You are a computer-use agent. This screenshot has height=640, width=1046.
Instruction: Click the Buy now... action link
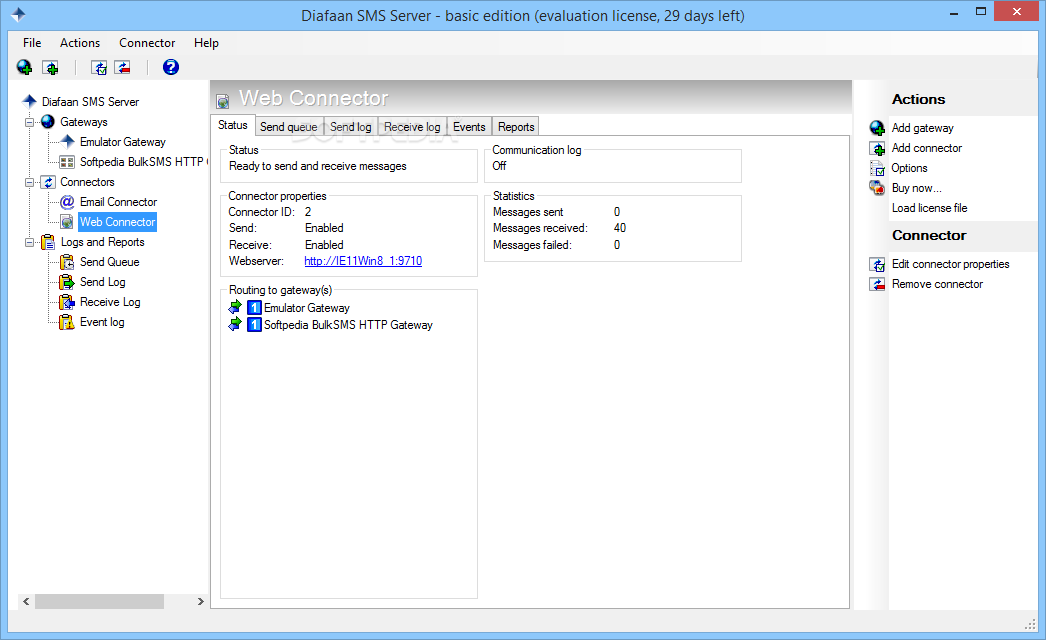pos(917,188)
